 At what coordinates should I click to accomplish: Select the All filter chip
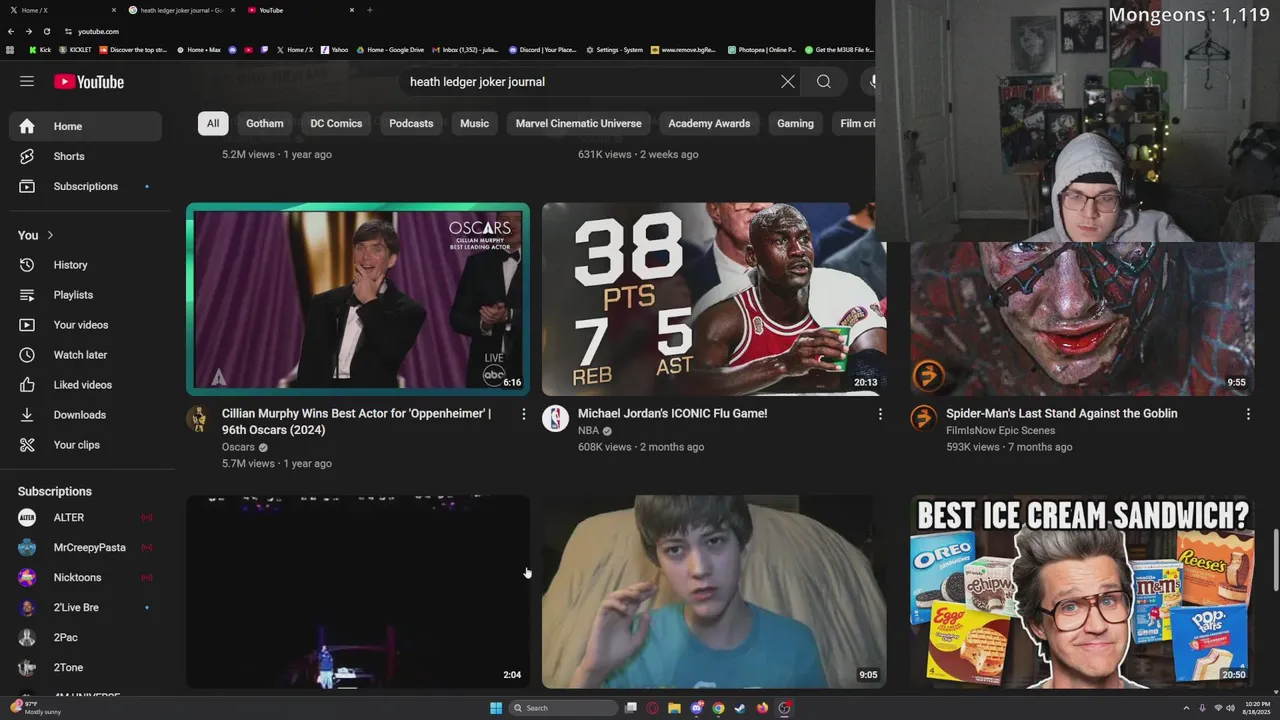click(x=213, y=124)
